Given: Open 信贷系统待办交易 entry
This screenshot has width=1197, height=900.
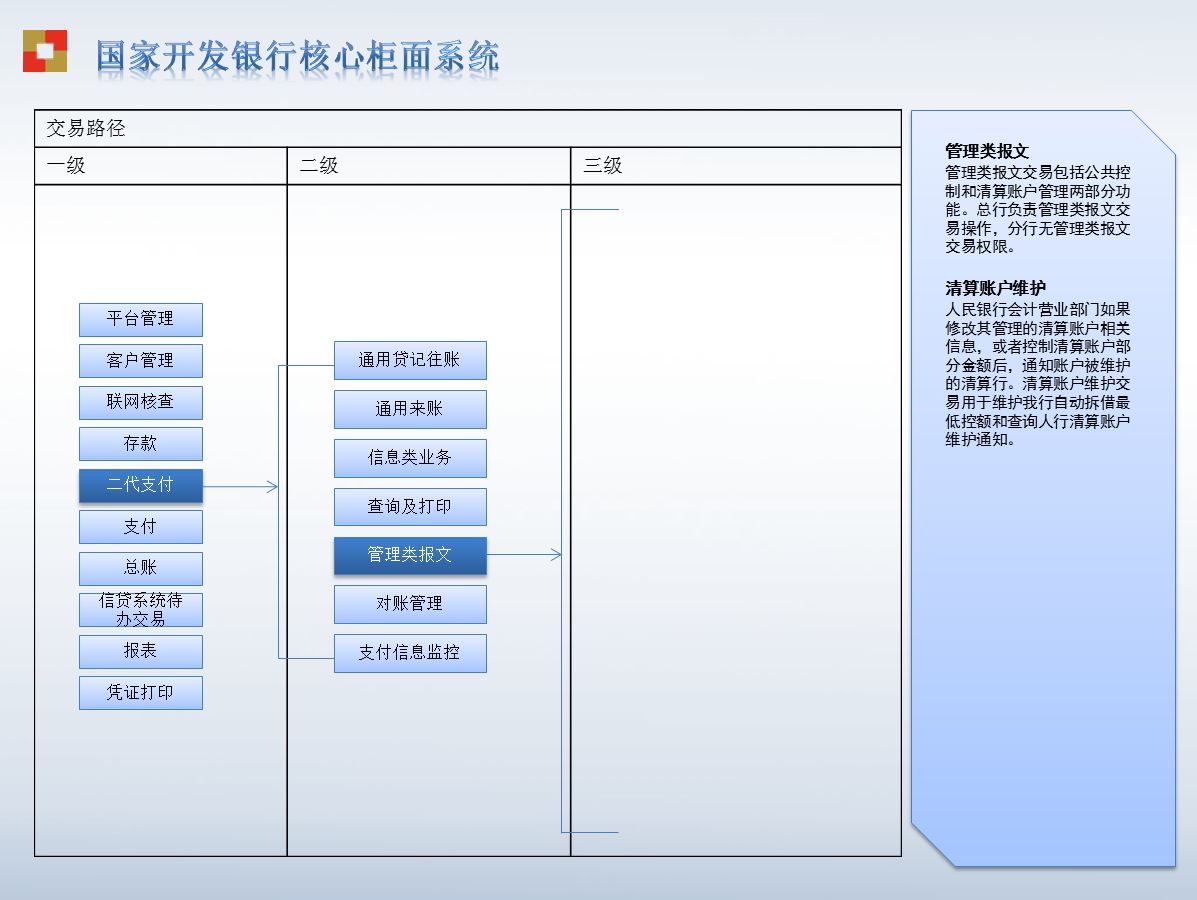Looking at the screenshot, I should tap(140, 610).
